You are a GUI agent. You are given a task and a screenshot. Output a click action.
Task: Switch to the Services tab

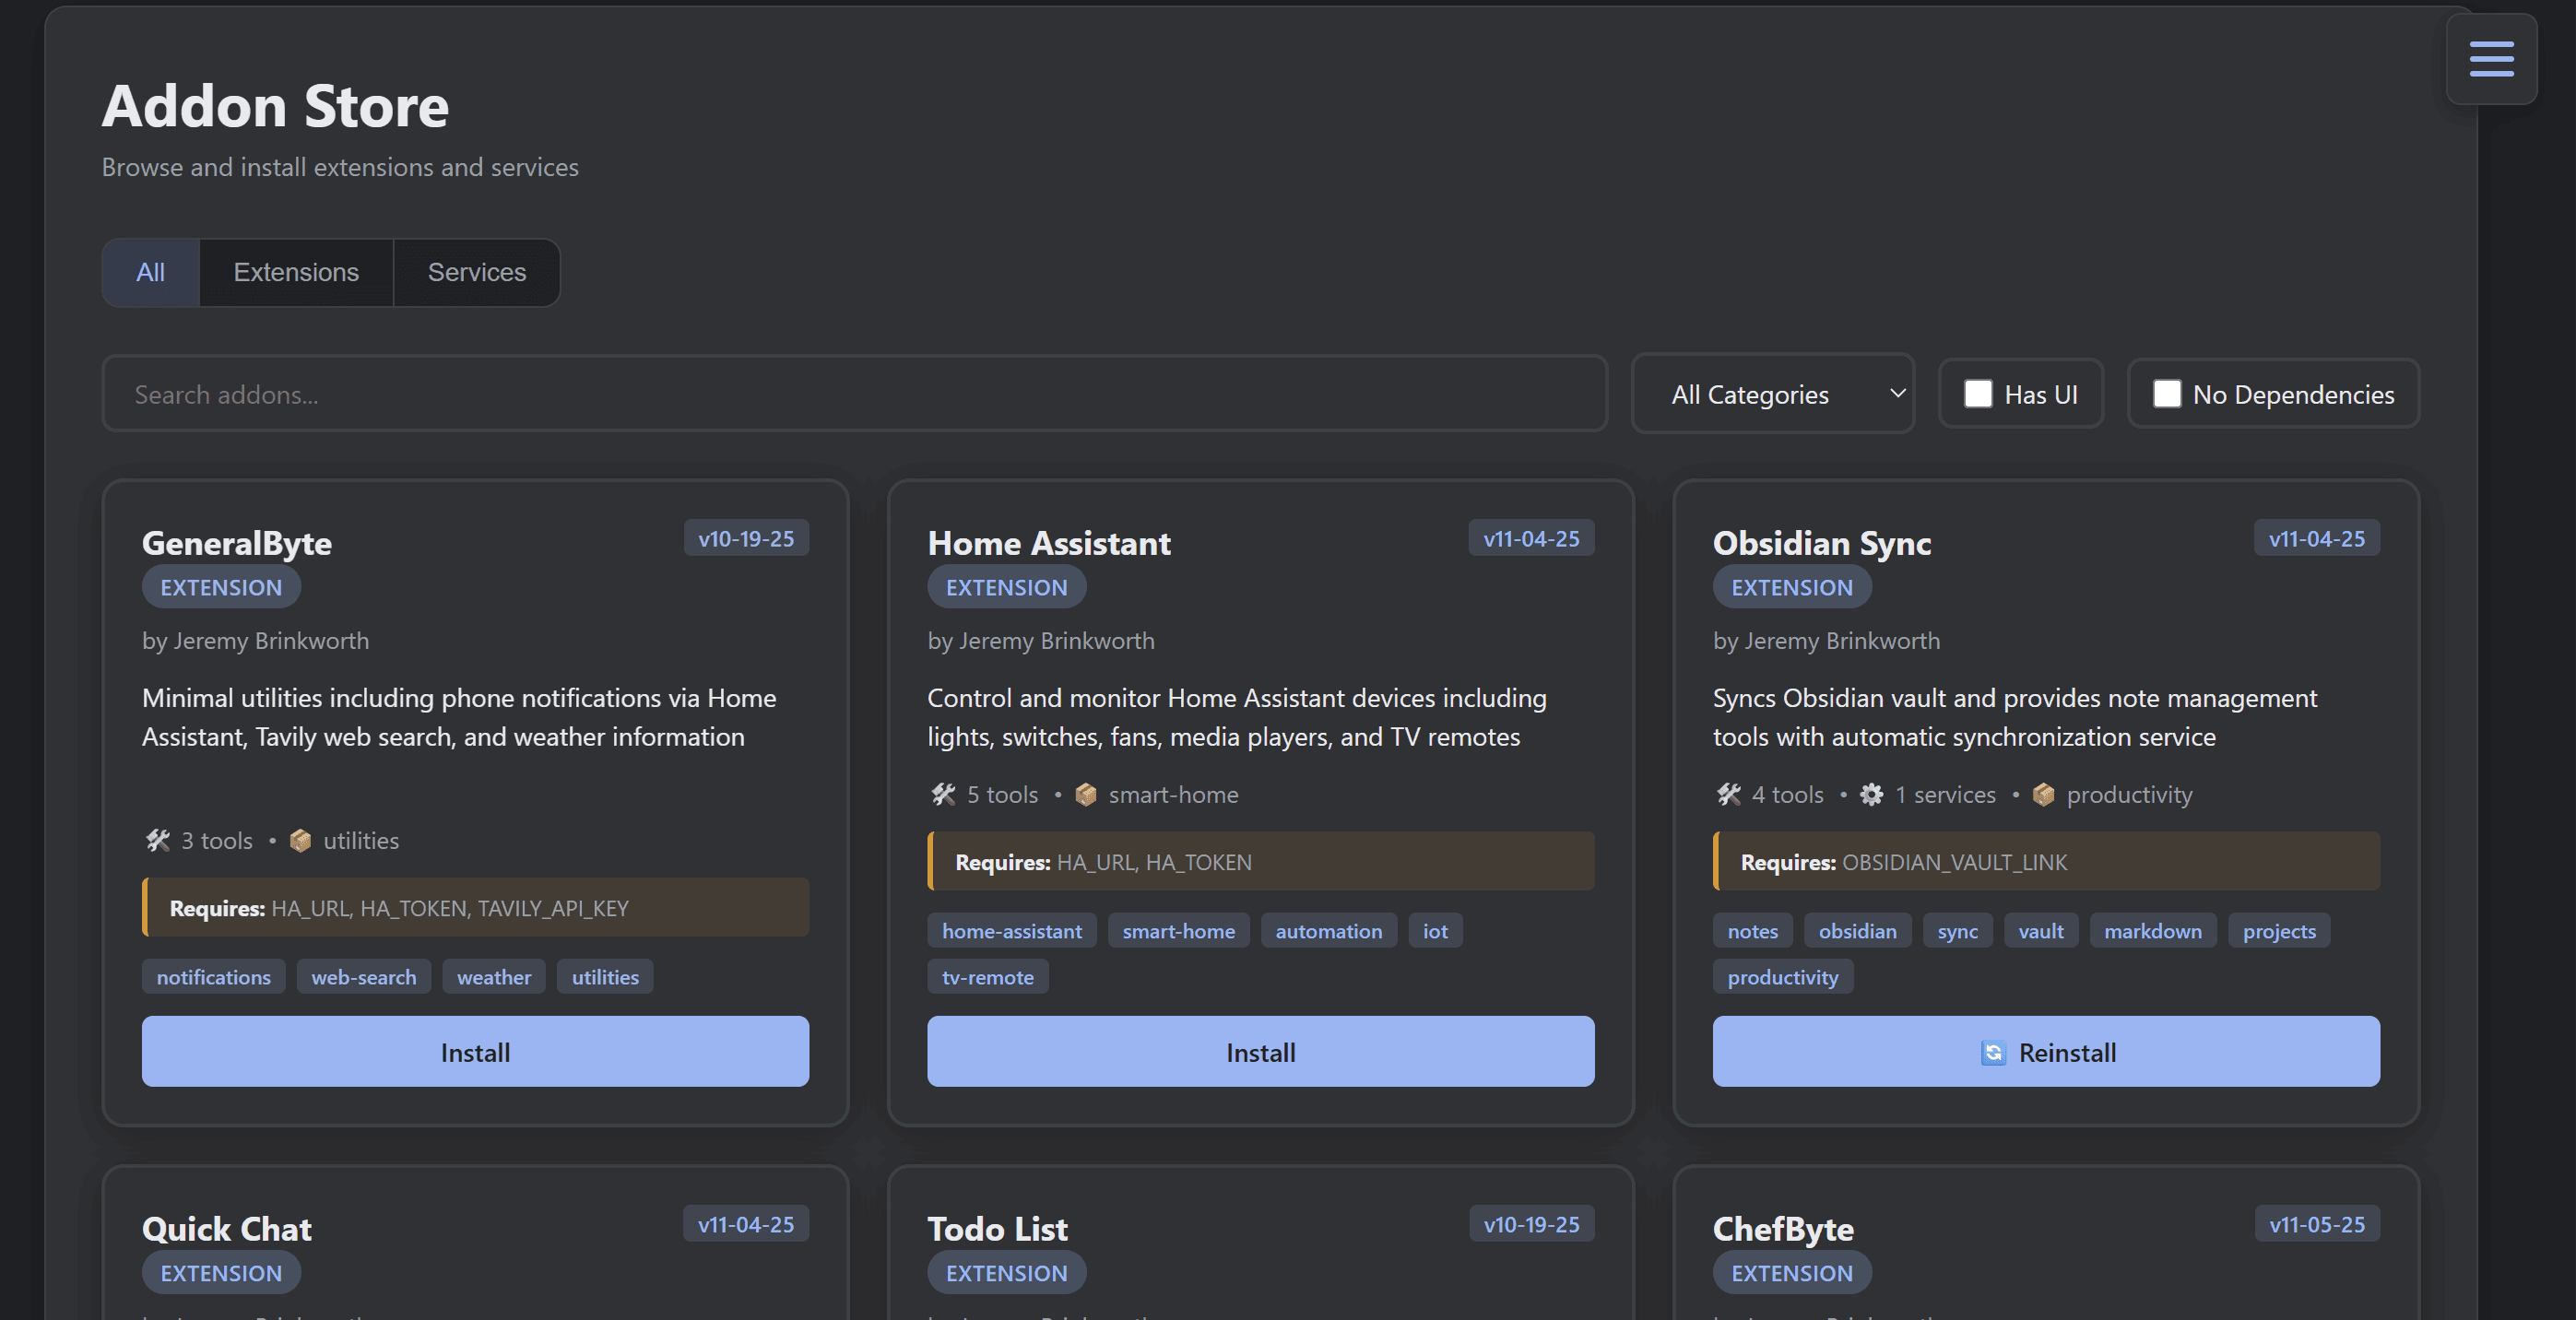476,273
